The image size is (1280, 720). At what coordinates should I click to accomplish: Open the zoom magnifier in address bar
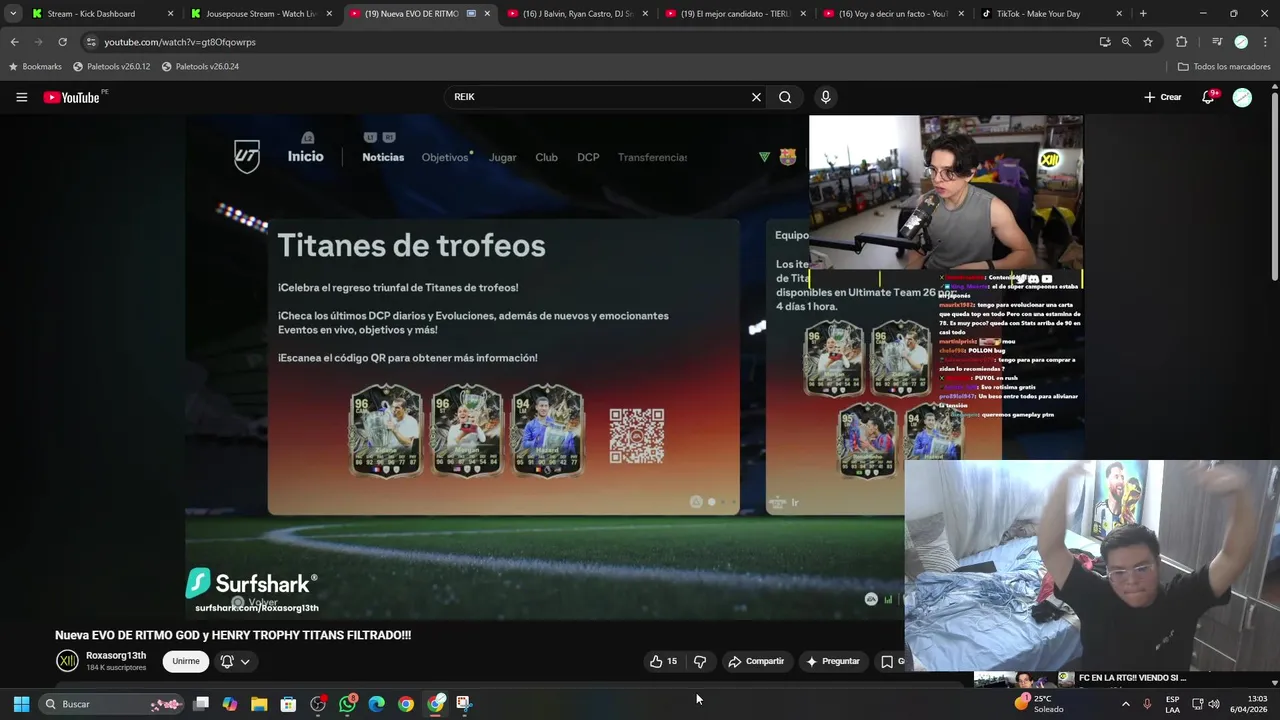pos(1126,42)
